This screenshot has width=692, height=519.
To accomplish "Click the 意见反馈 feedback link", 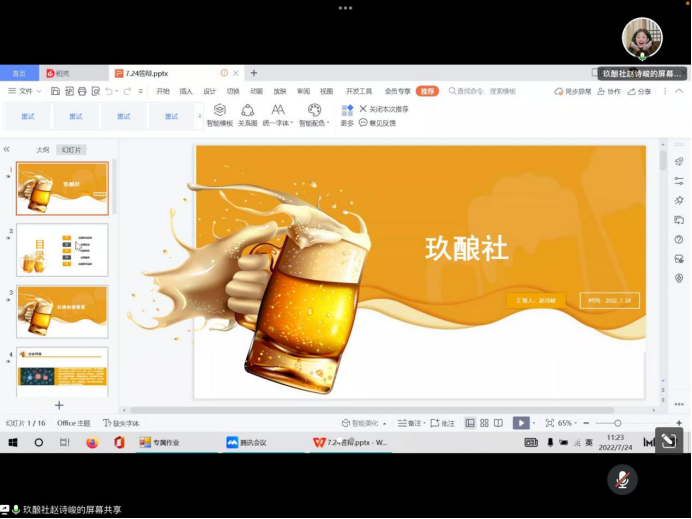I will (378, 123).
